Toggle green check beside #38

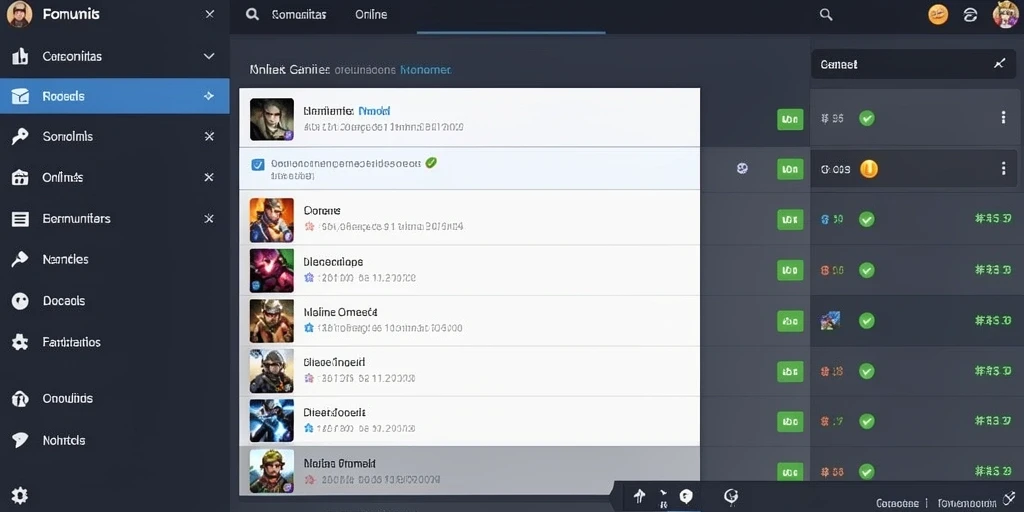pyautogui.click(x=867, y=371)
